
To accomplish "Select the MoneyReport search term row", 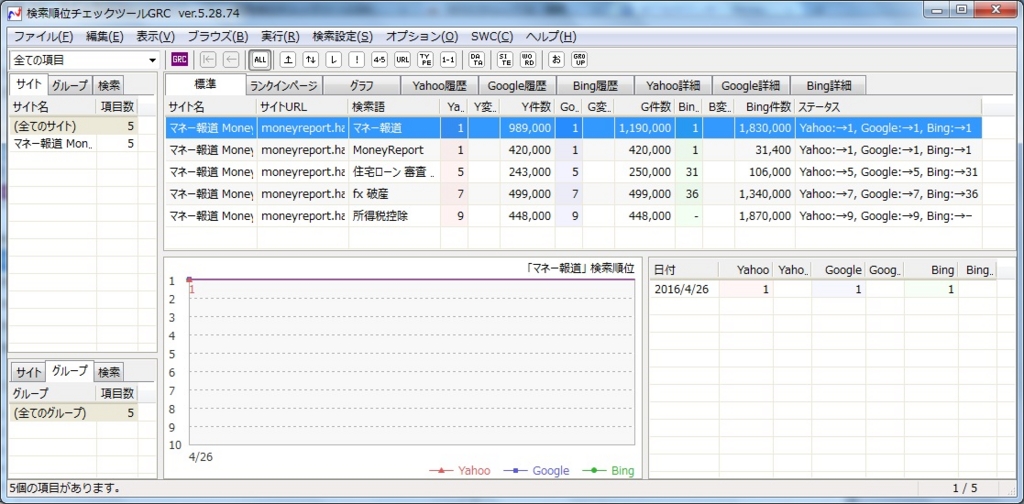I will click(x=573, y=150).
